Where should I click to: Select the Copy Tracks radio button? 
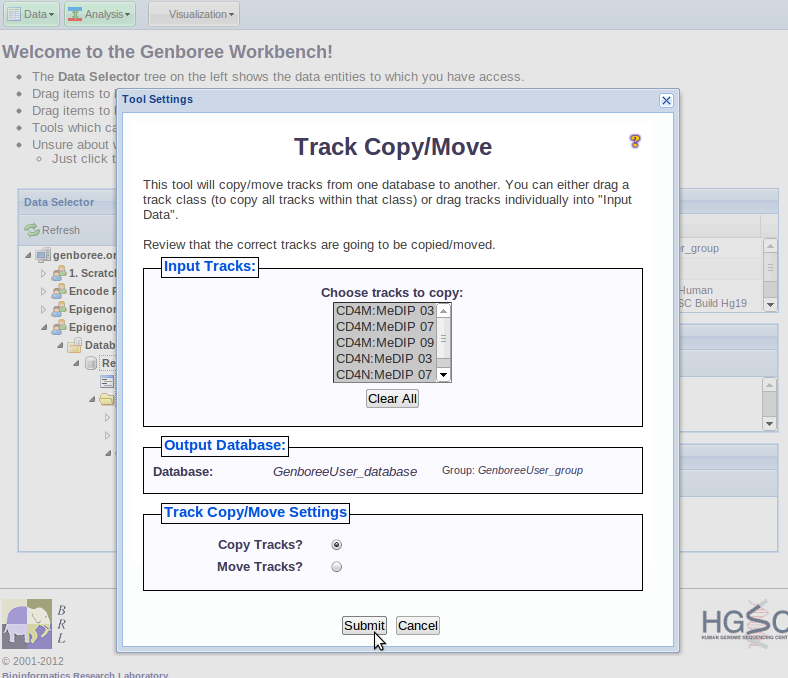point(336,545)
